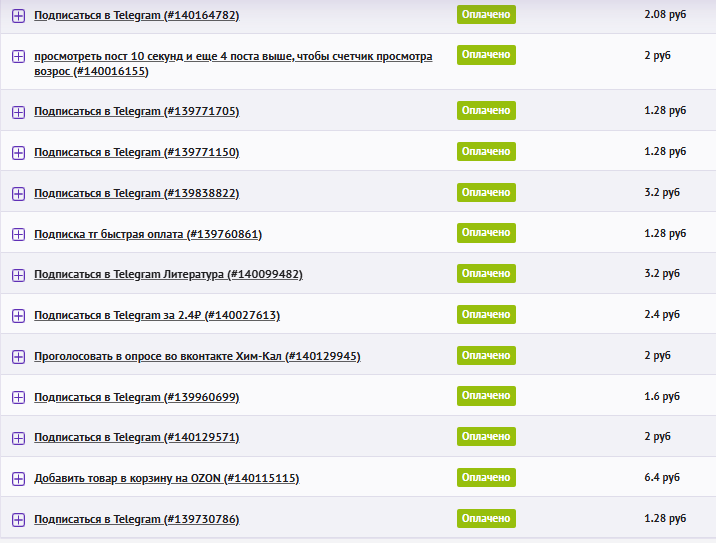
Task: Click the 6.4 руб price amount
Action: pyautogui.click(x=662, y=477)
